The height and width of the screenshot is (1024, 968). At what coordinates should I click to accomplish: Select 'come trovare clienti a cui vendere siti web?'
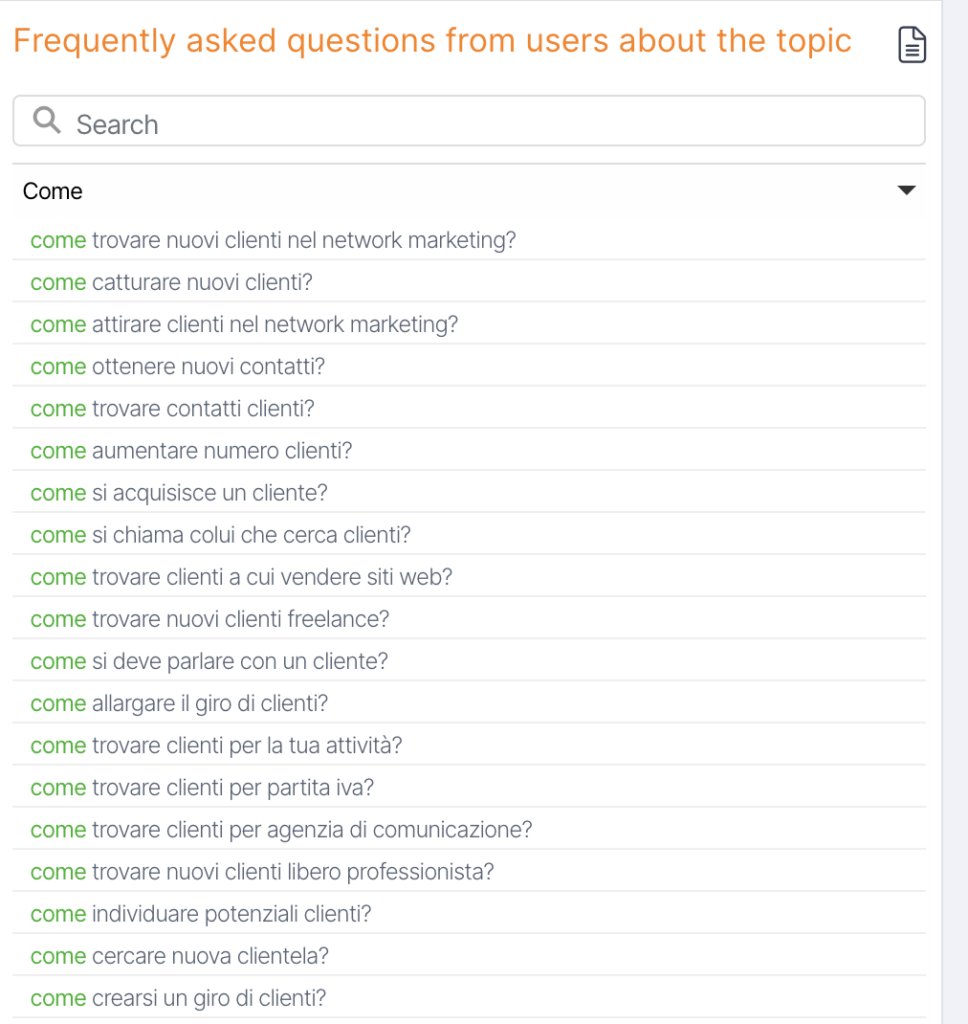point(241,577)
